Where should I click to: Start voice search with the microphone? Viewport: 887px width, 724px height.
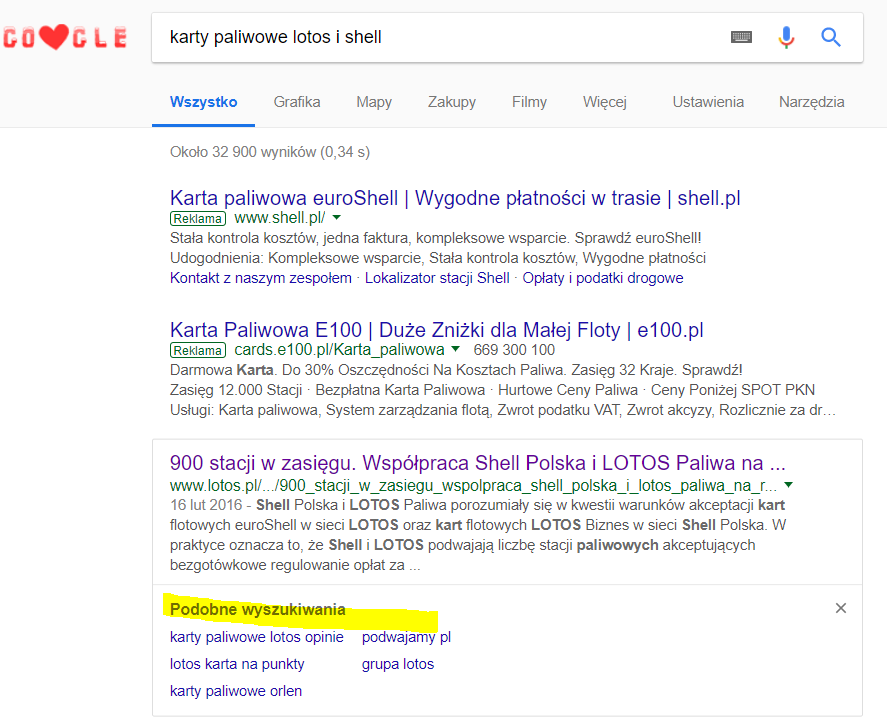coord(786,37)
